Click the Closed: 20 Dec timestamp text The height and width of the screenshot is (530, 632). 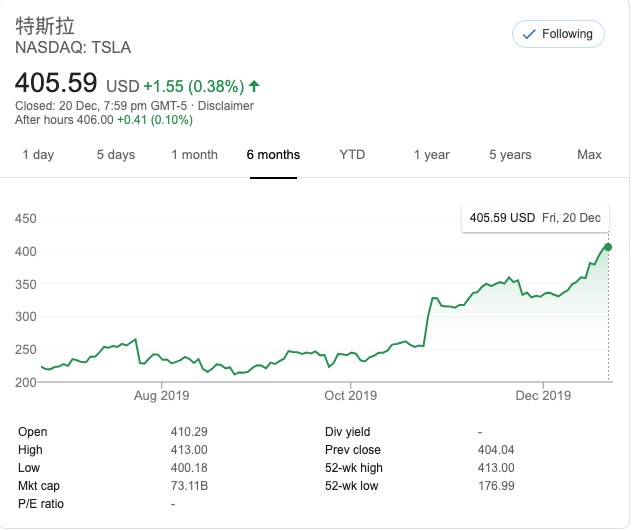tap(101, 106)
